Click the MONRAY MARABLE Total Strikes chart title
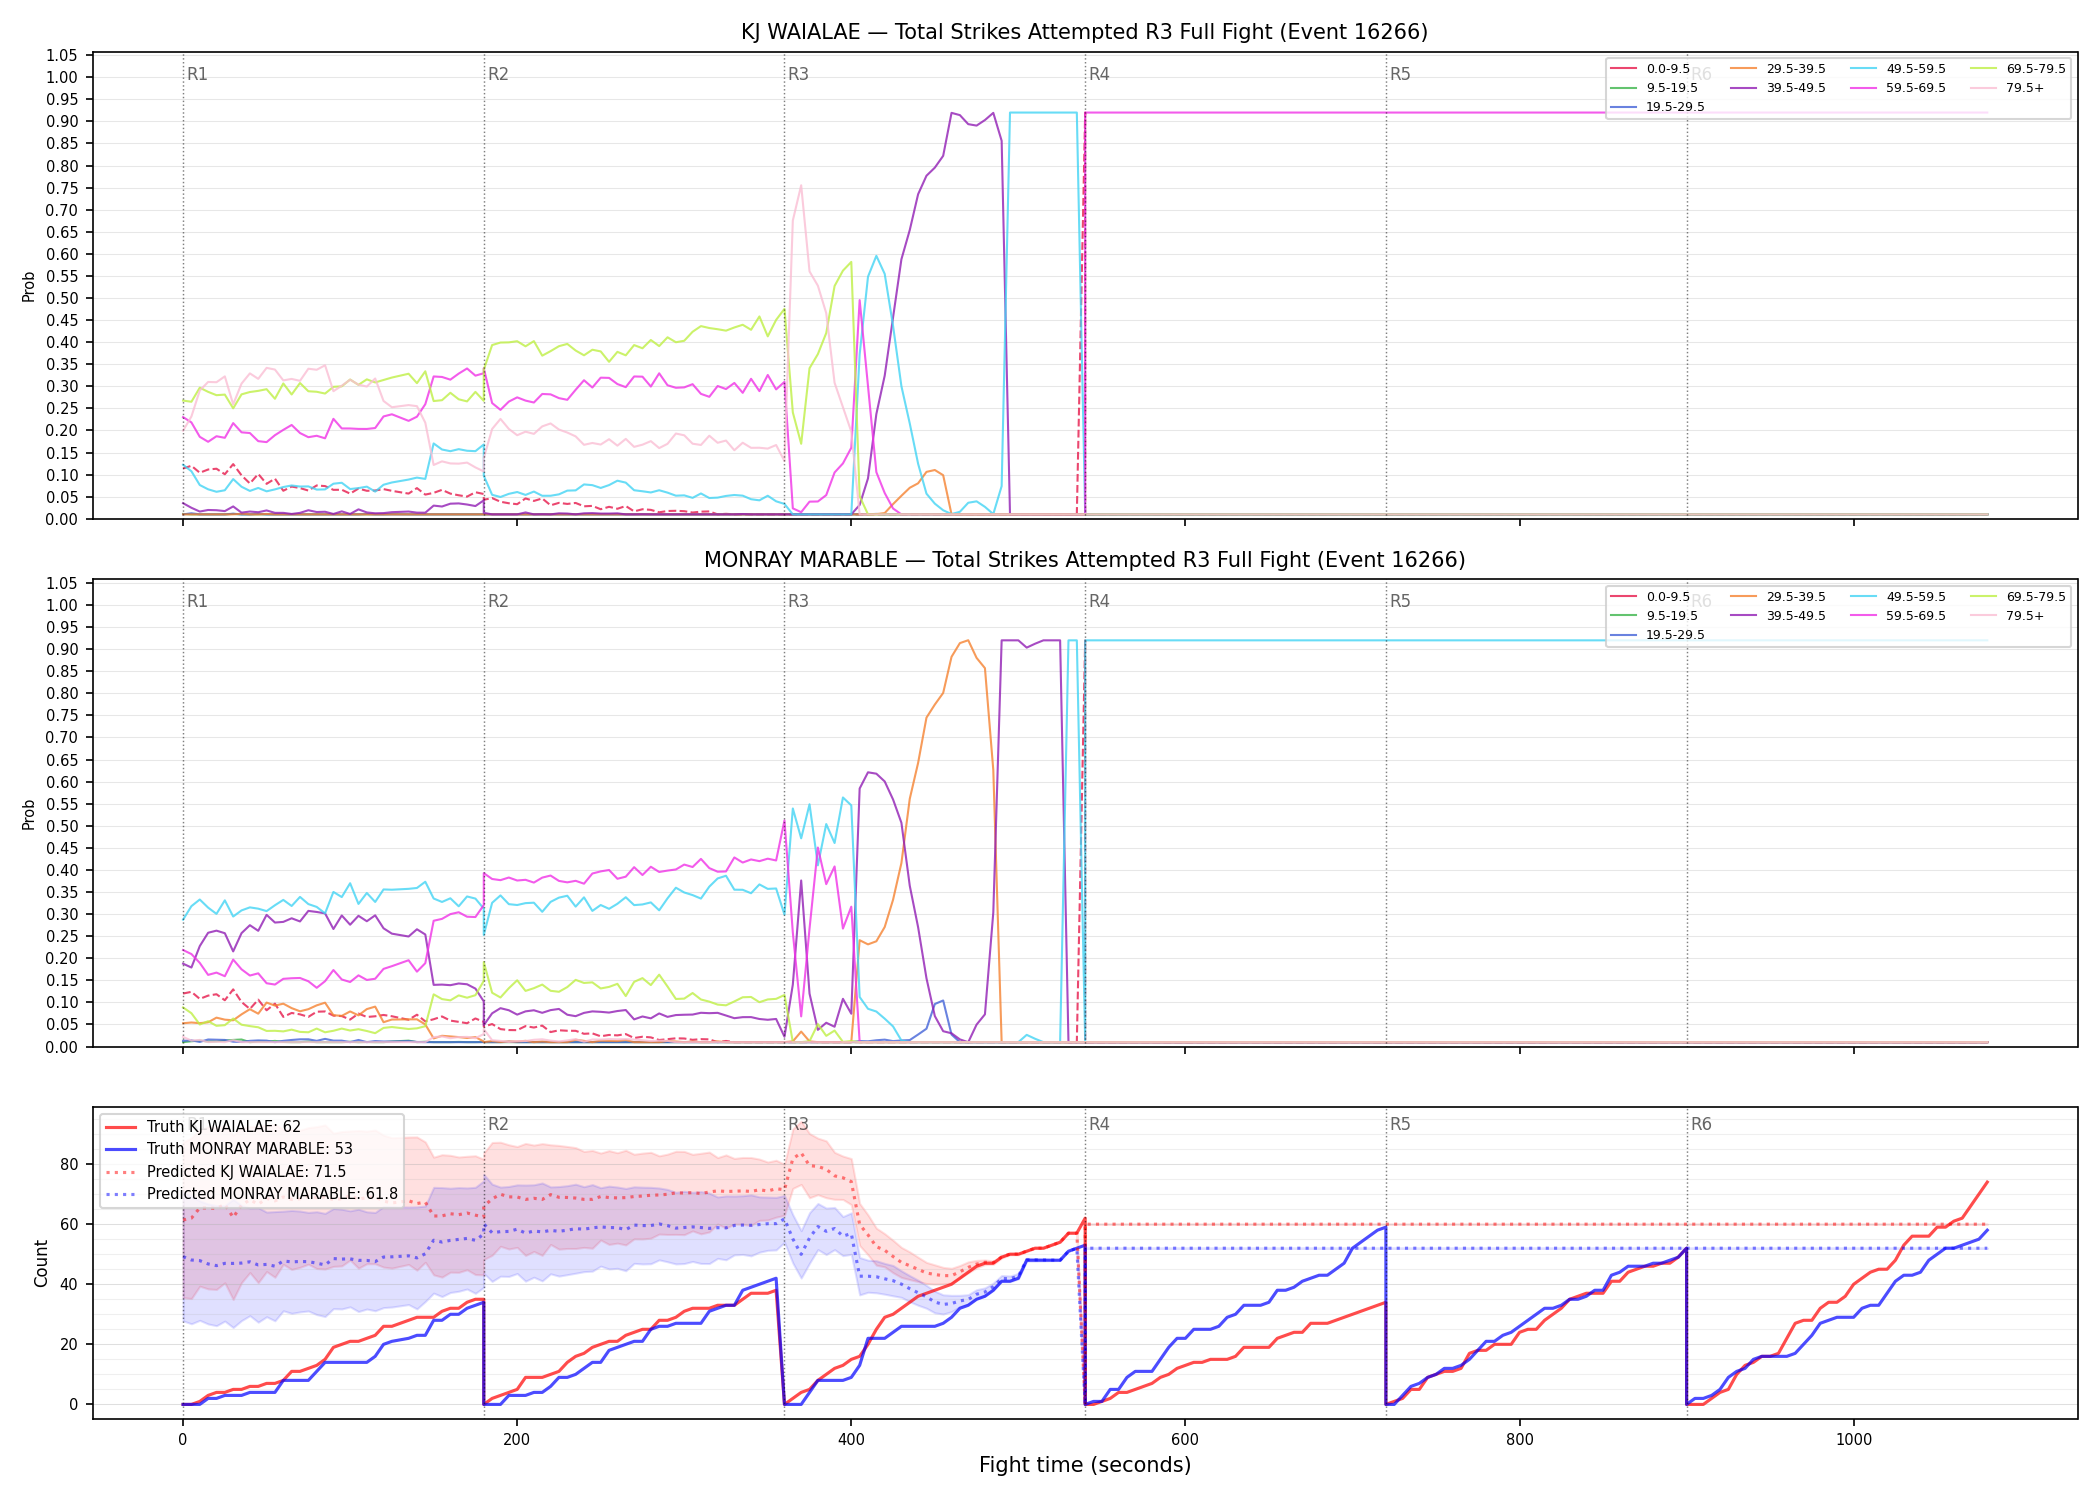The width and height of the screenshot is (2100, 1500). coord(1084,560)
